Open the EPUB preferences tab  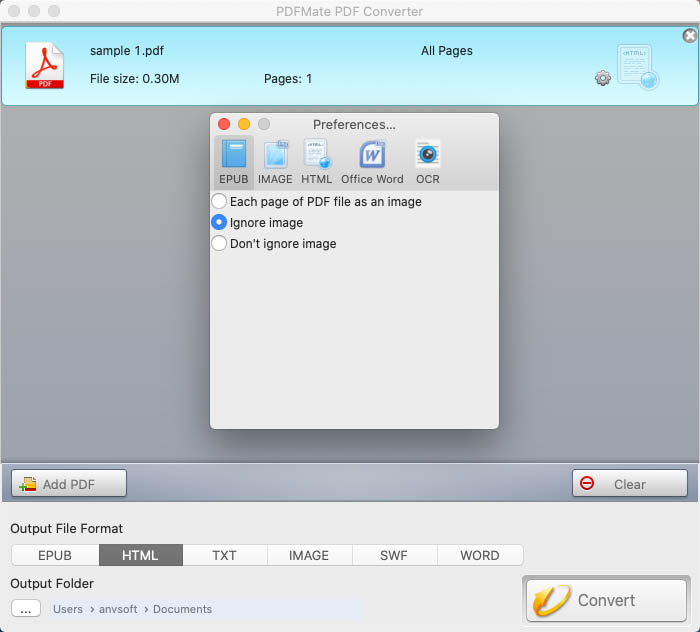[233, 162]
